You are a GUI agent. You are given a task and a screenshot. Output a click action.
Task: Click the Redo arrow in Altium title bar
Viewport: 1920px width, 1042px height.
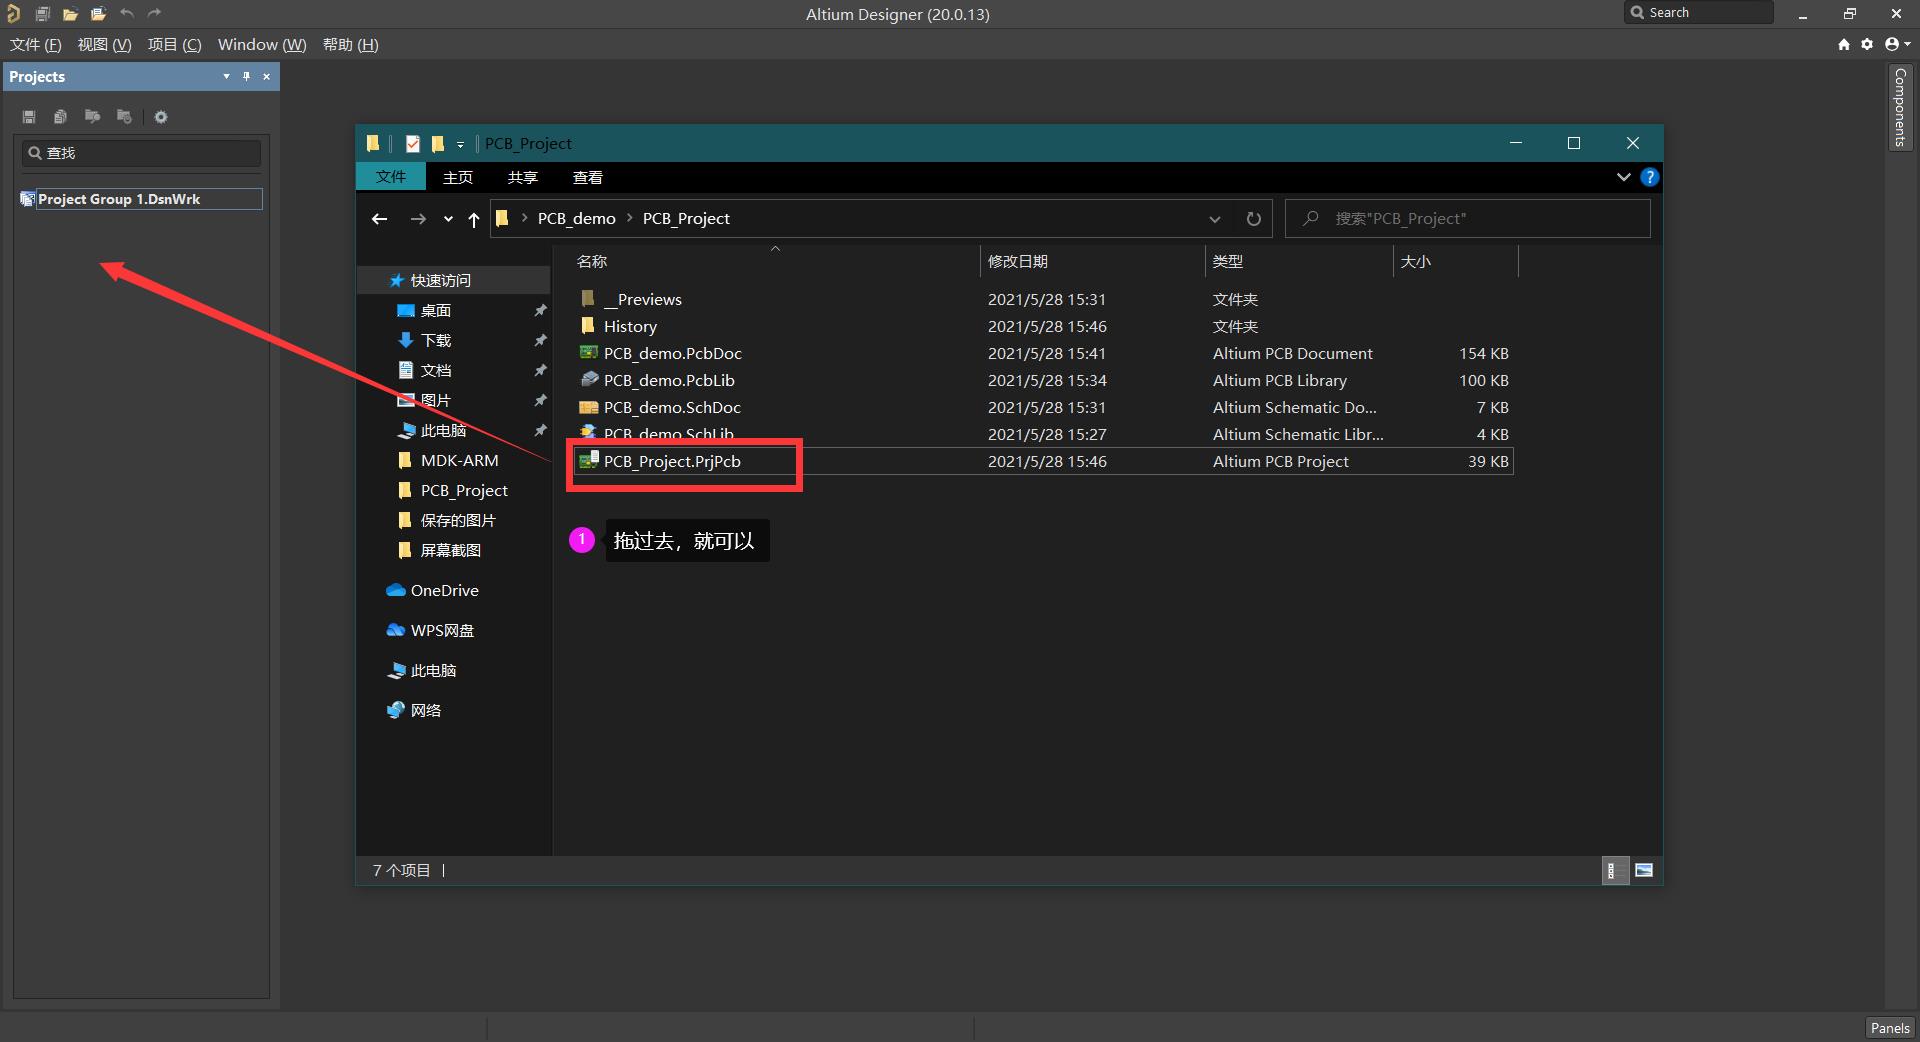pos(154,13)
